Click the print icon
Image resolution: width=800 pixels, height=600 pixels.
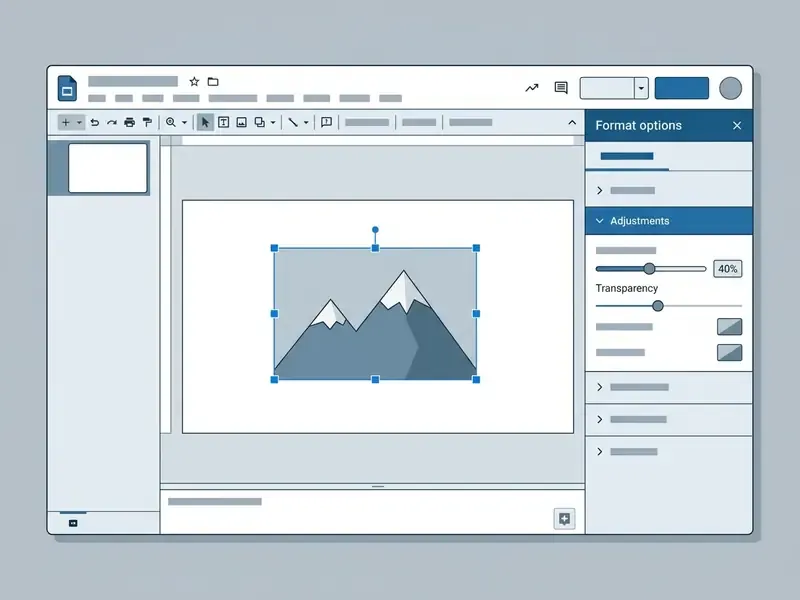[130, 122]
